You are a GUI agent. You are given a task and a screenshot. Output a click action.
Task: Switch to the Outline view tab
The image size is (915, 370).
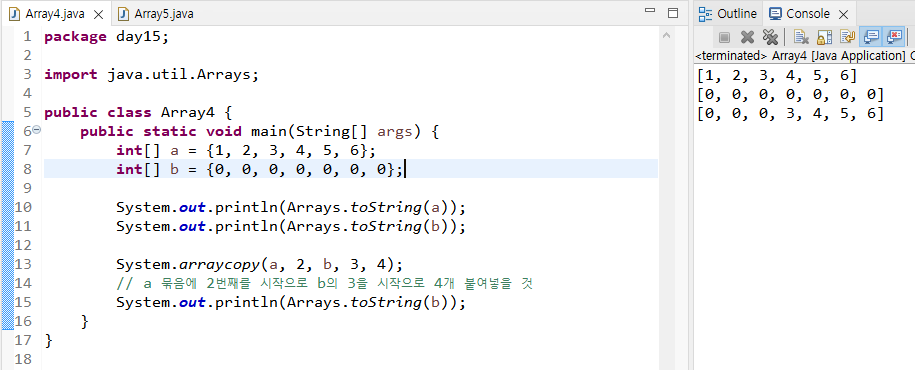[728, 13]
